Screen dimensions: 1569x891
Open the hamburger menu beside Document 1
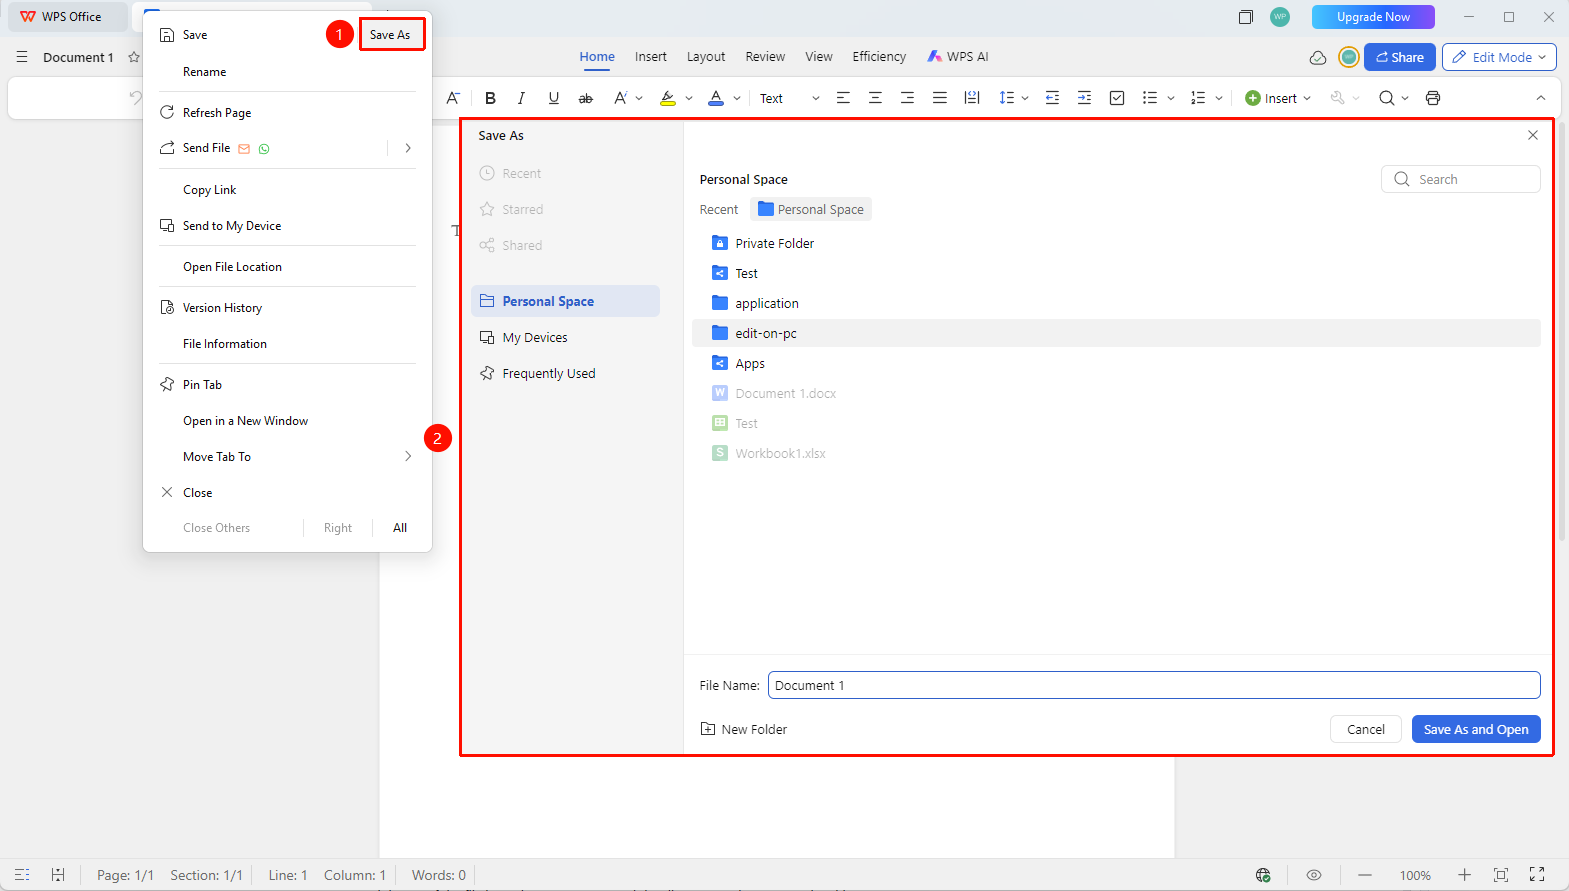[22, 57]
